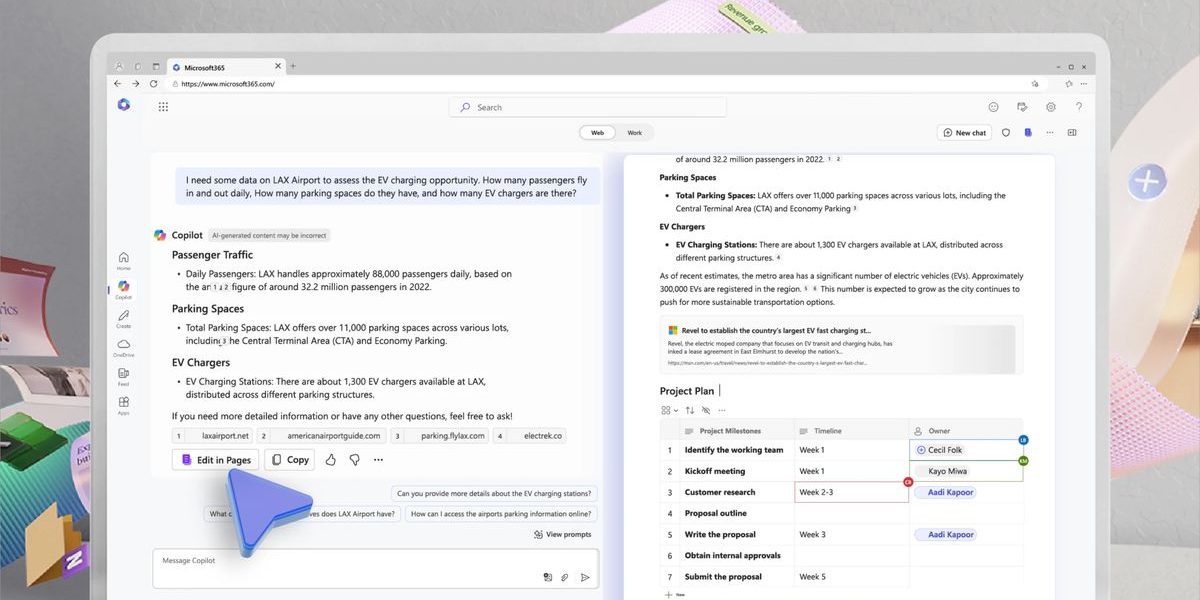Go forward with the browser forward arrow
The height and width of the screenshot is (600, 1200).
[x=136, y=84]
